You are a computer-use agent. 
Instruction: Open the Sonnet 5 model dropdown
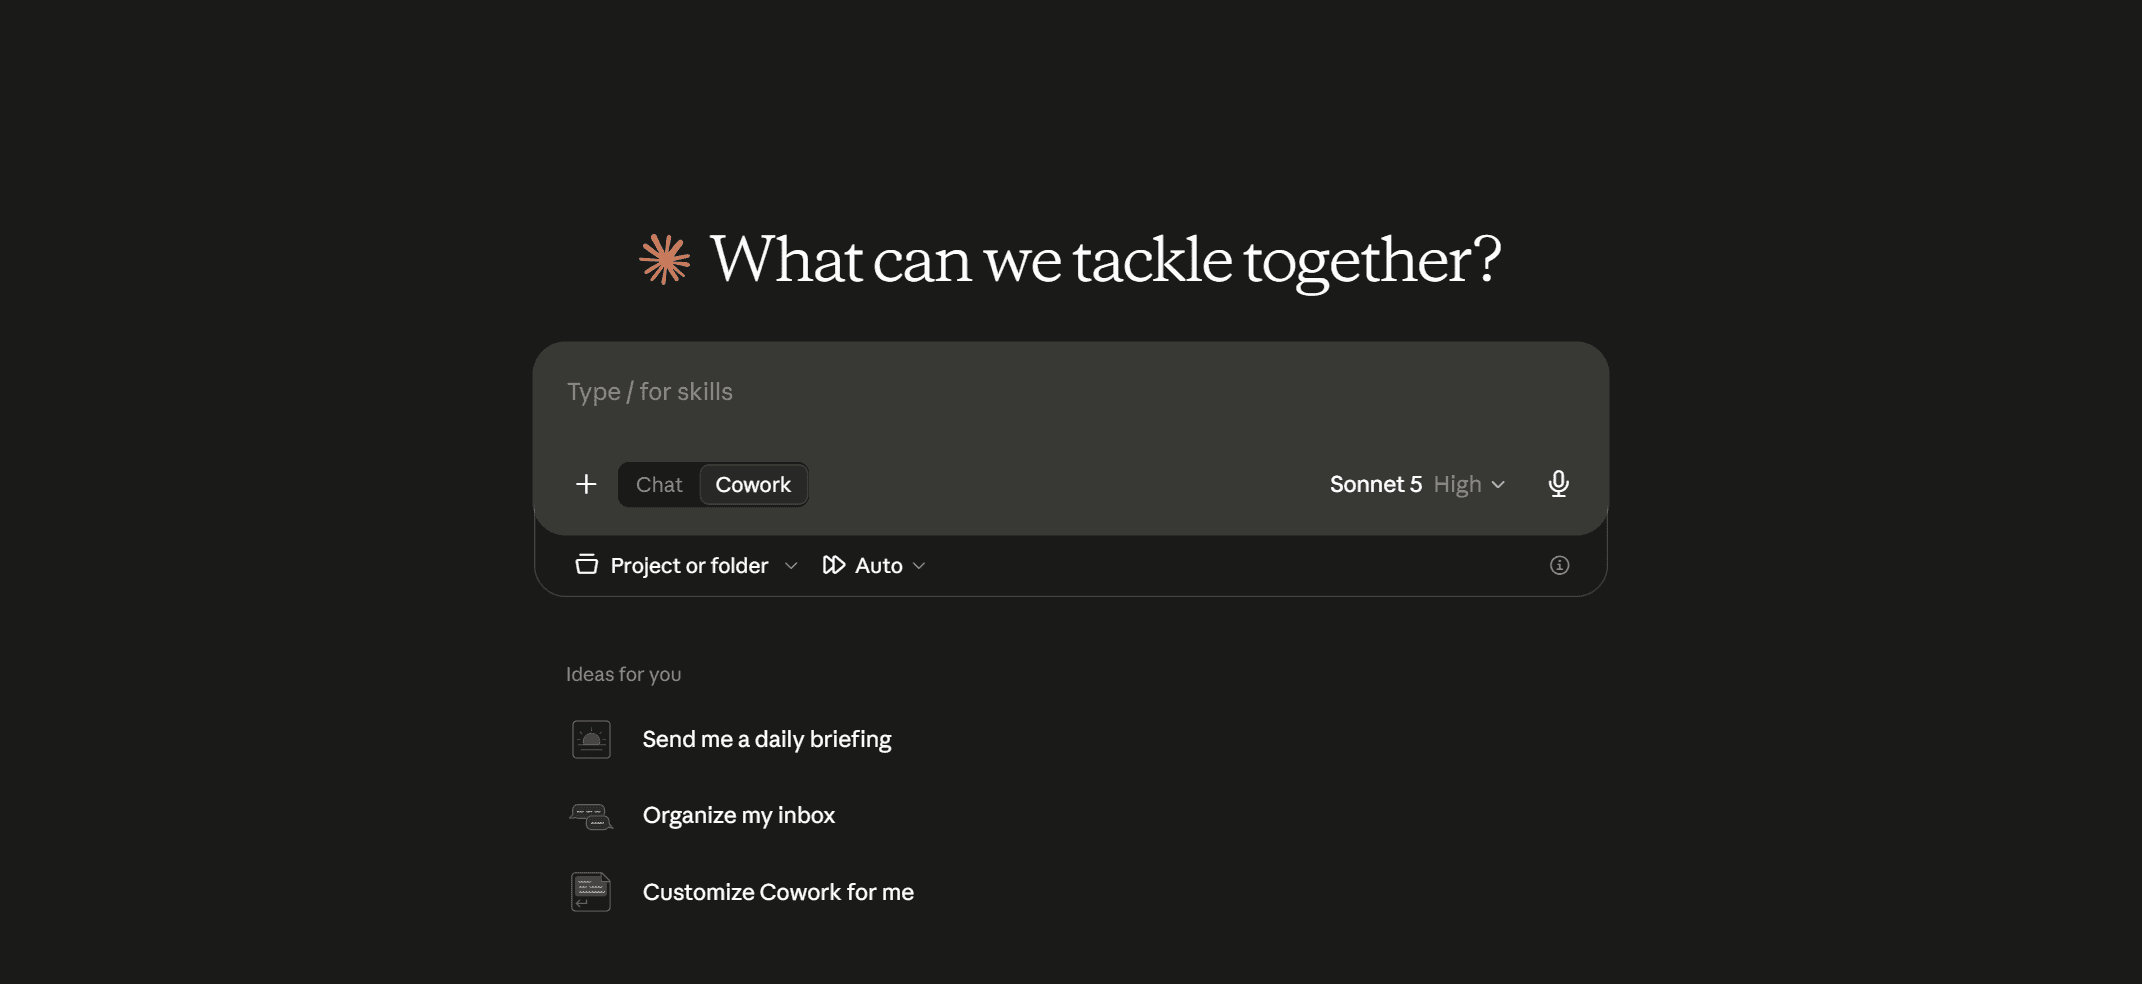pos(1376,484)
